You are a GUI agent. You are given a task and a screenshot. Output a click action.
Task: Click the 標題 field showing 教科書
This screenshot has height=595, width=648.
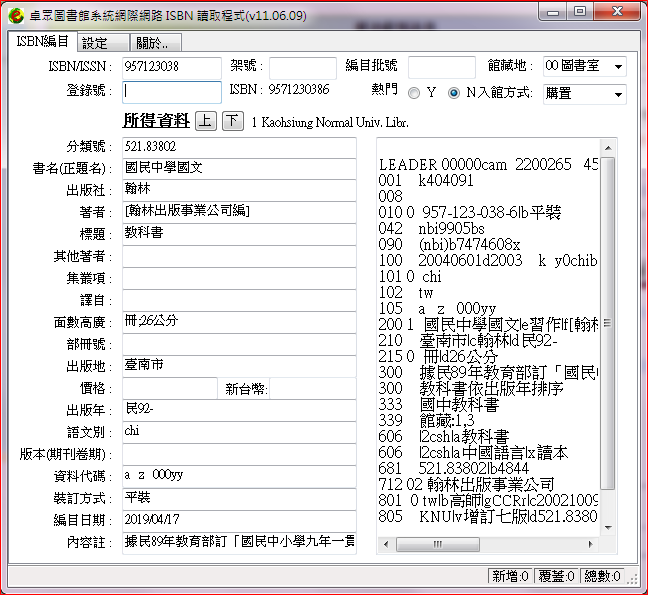coord(239,234)
